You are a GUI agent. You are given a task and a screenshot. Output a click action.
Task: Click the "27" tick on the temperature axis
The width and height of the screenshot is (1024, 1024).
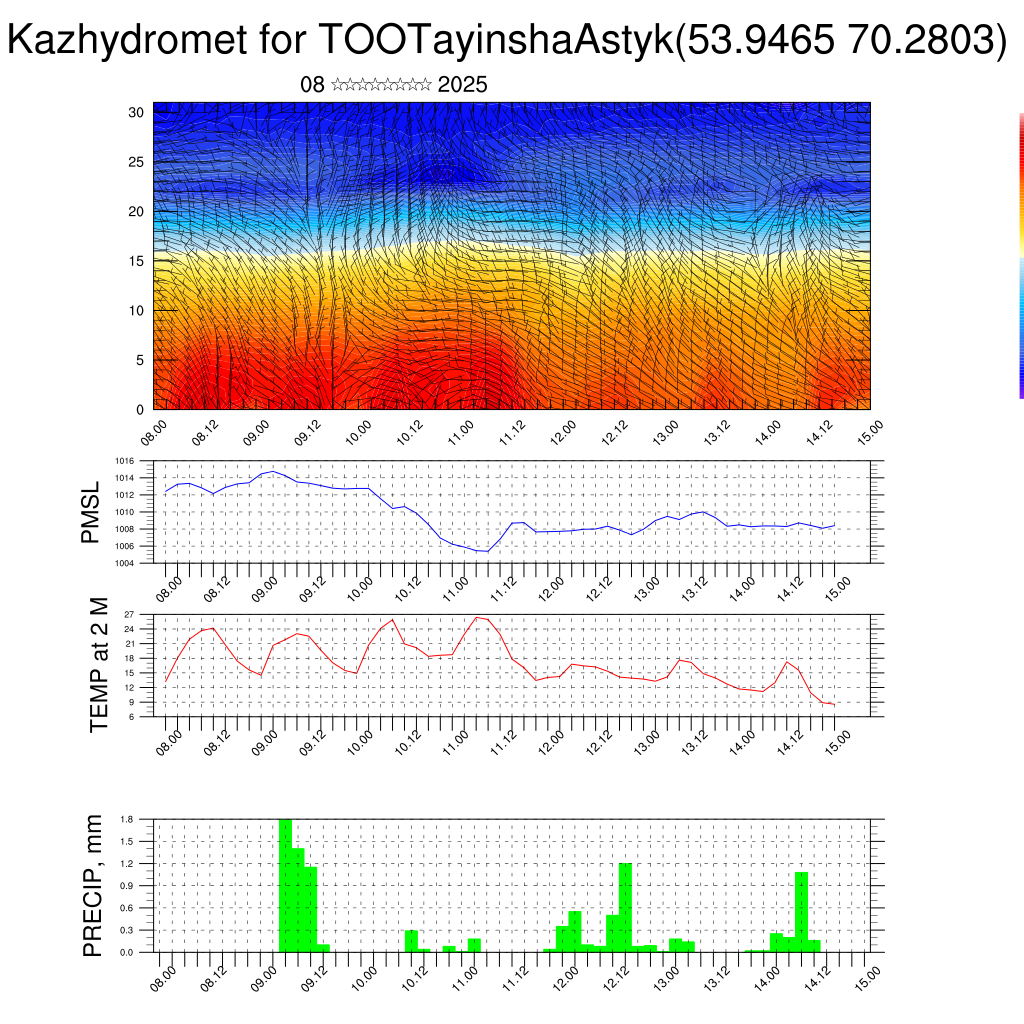[x=129, y=615]
